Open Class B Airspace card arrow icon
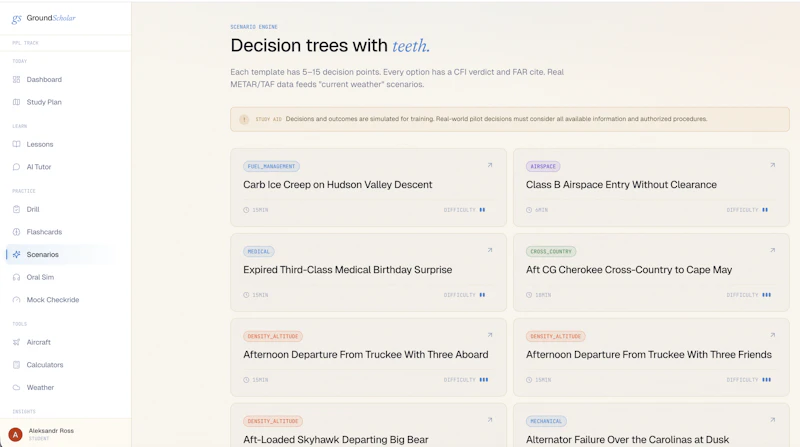This screenshot has width=800, height=447. 772,165
